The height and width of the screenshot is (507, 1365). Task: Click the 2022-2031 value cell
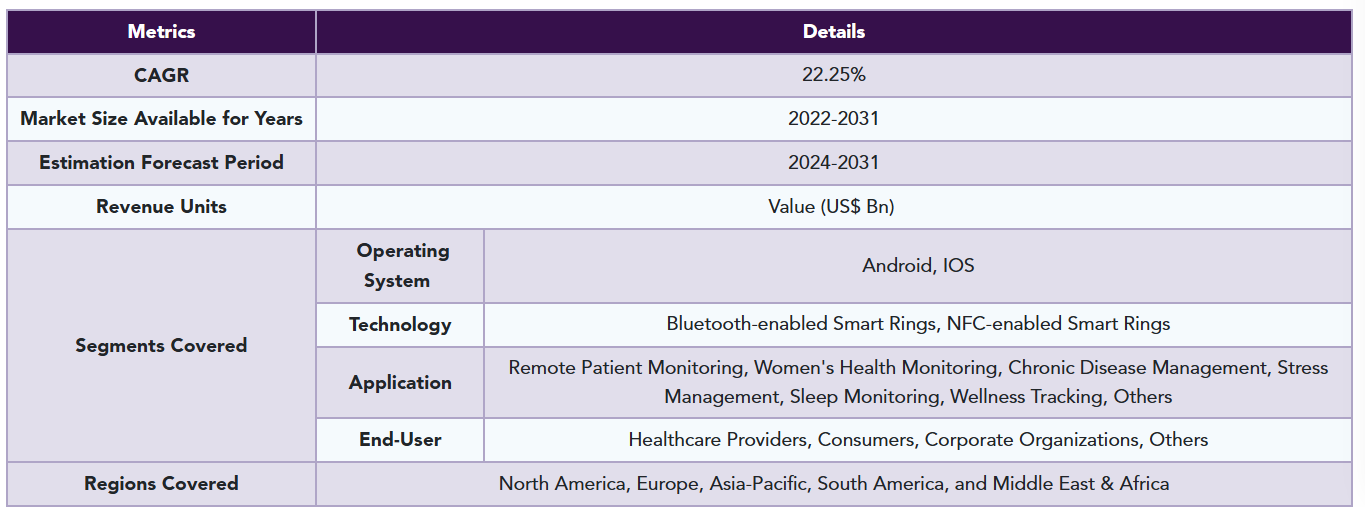pyautogui.click(x=833, y=119)
